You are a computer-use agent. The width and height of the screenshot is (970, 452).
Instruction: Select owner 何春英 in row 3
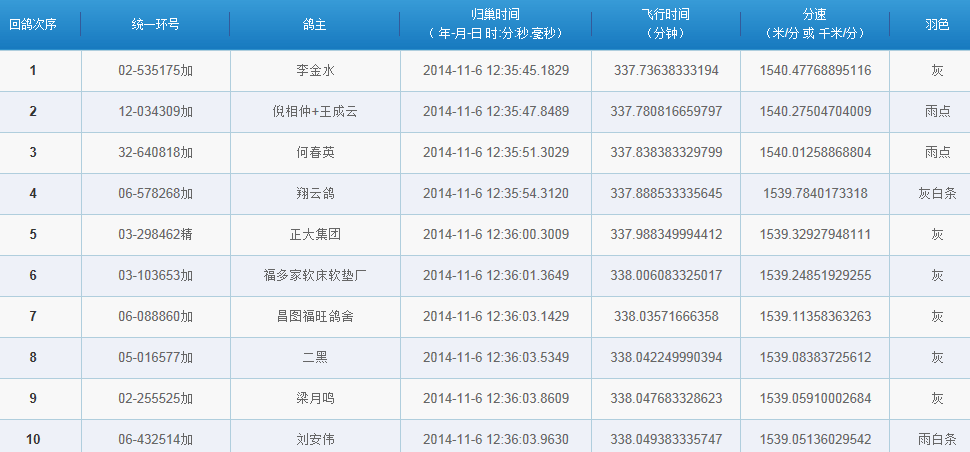315,153
